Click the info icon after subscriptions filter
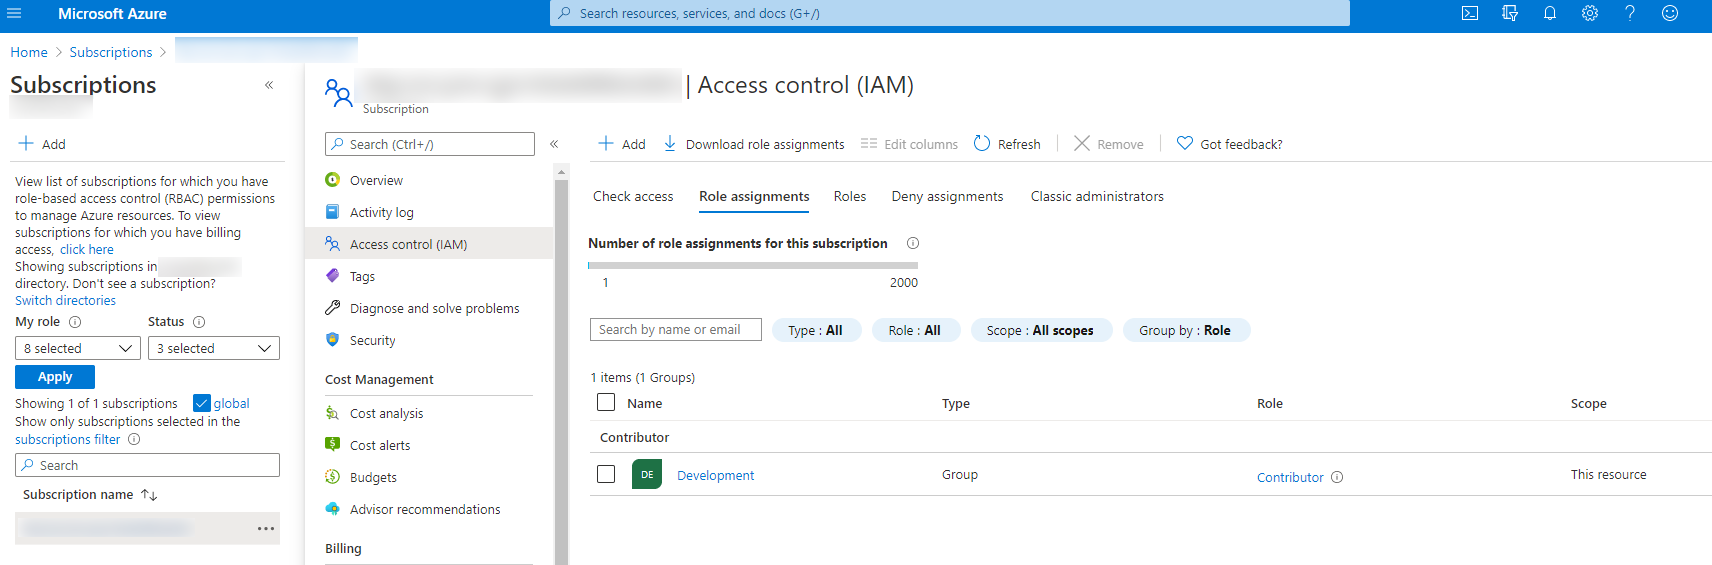 tap(134, 439)
